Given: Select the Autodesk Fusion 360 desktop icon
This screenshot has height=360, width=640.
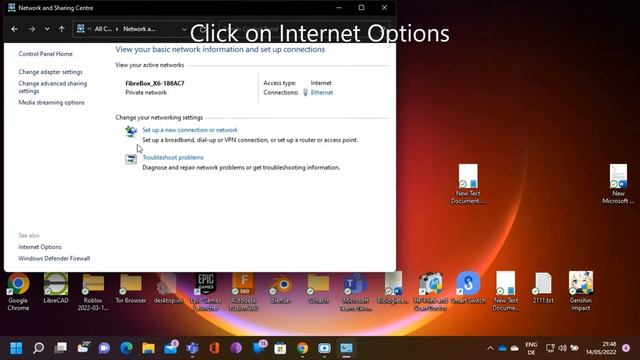Looking at the screenshot, I should [243, 291].
